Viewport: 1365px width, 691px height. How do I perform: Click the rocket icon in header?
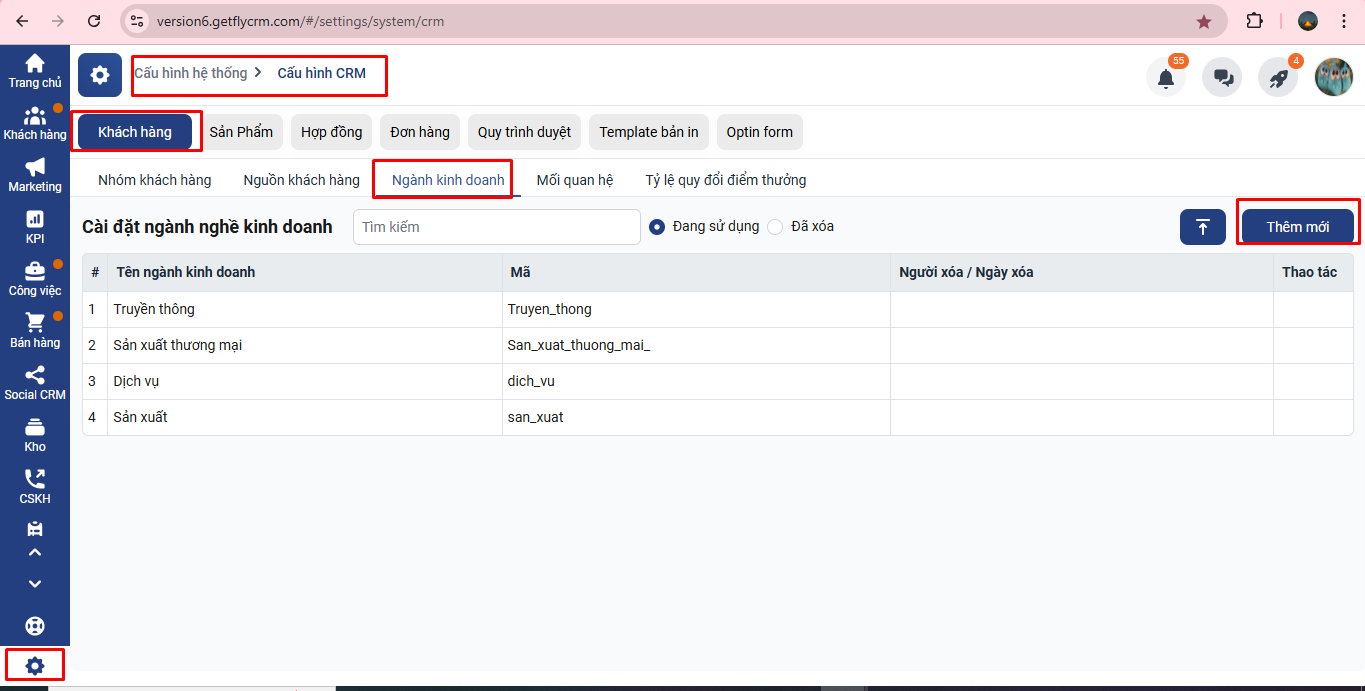[x=1277, y=78]
